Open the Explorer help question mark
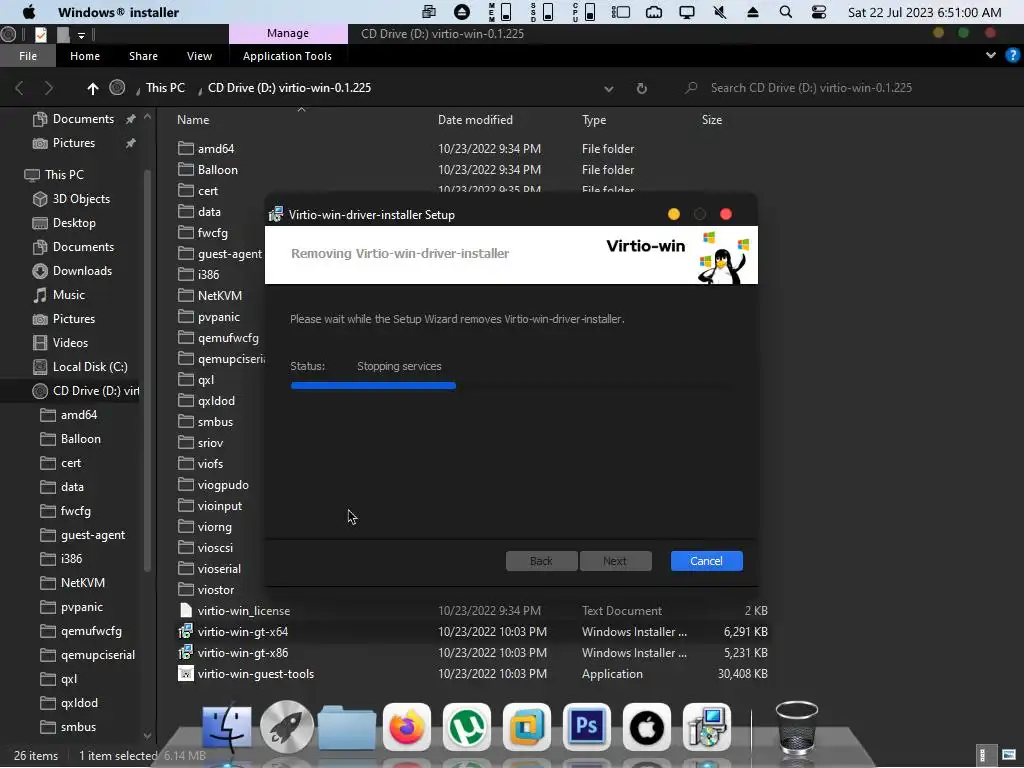This screenshot has height=768, width=1024. click(x=1012, y=56)
